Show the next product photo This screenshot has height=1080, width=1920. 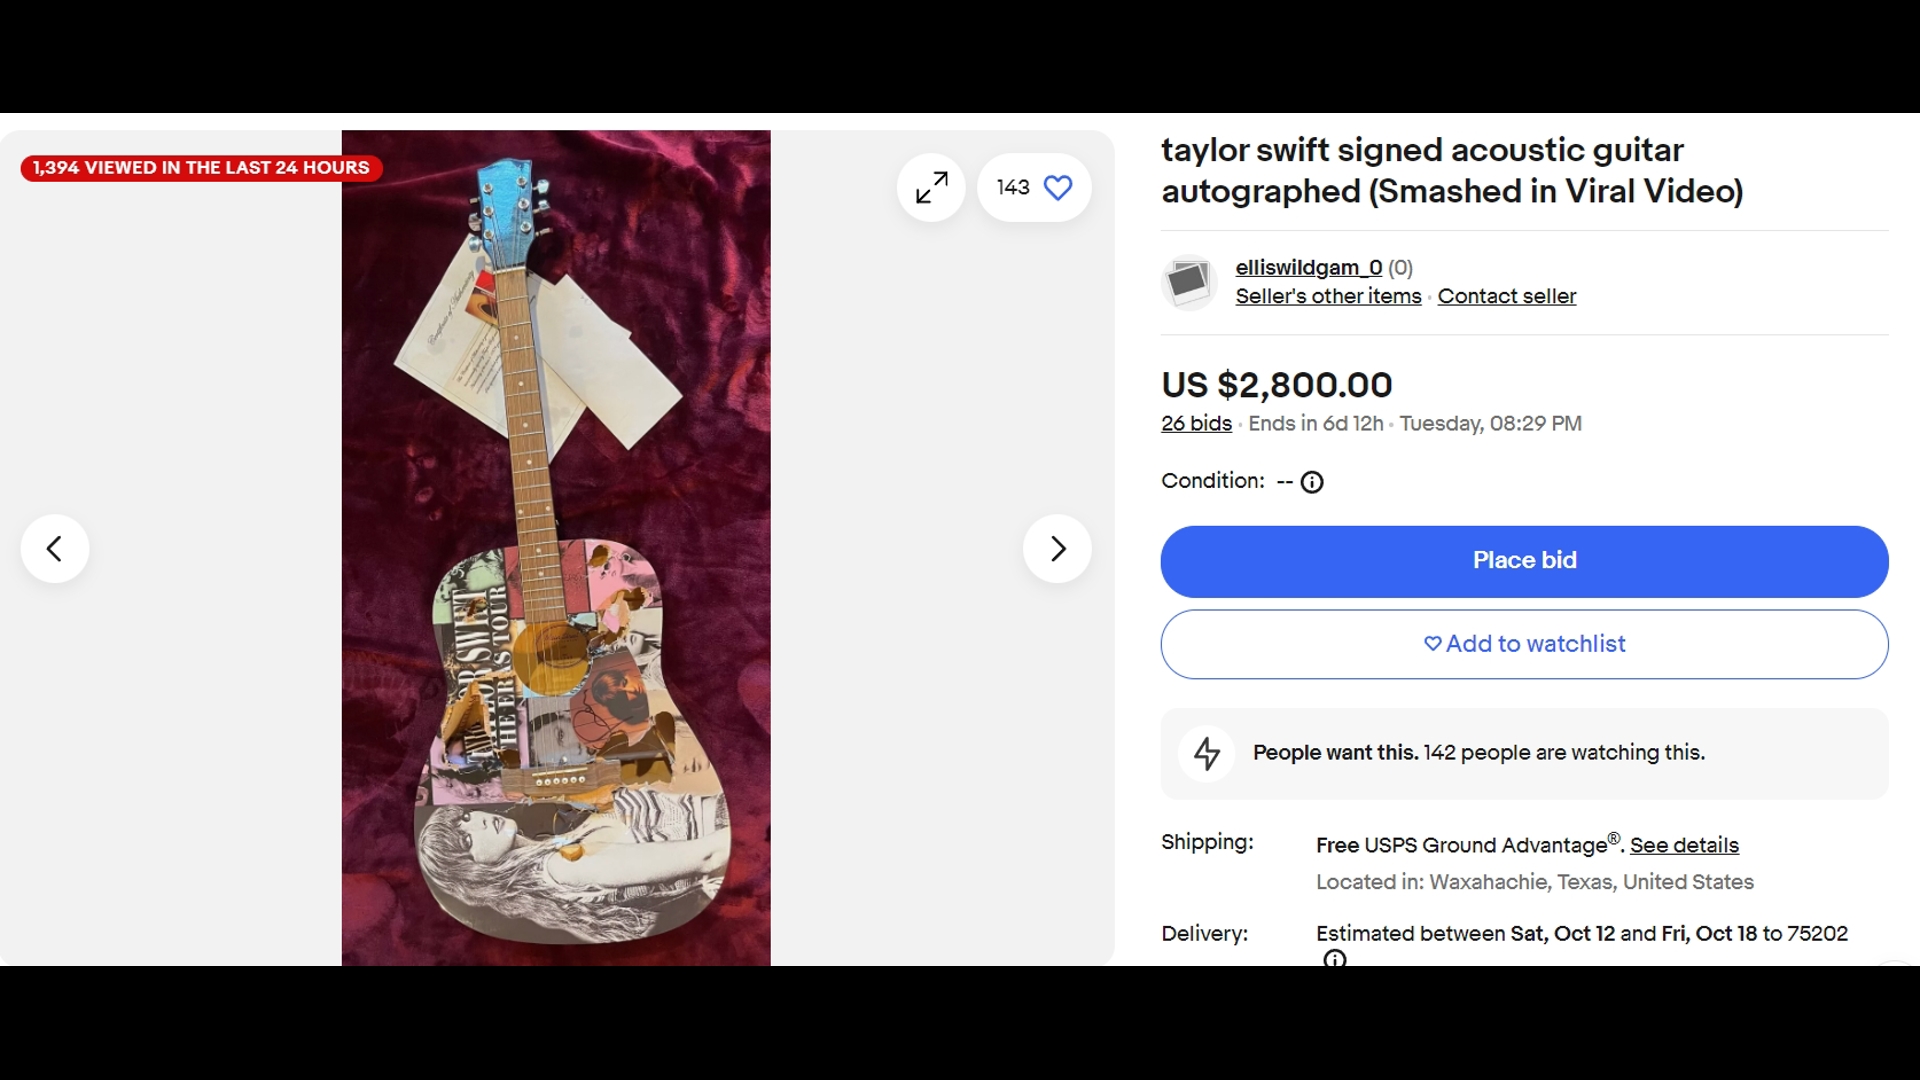(1057, 548)
